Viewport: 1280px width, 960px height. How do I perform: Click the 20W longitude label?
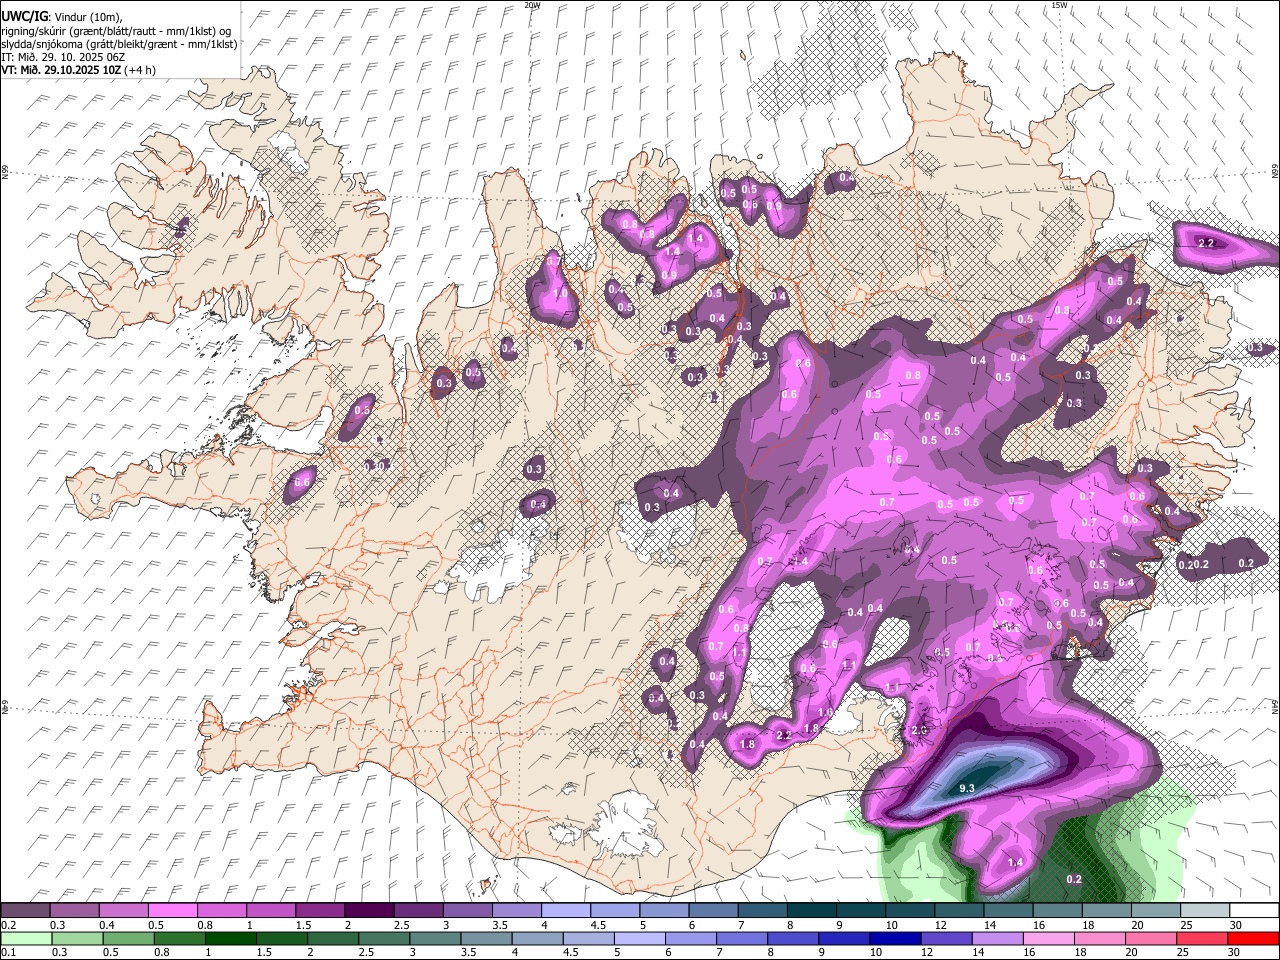click(532, 5)
